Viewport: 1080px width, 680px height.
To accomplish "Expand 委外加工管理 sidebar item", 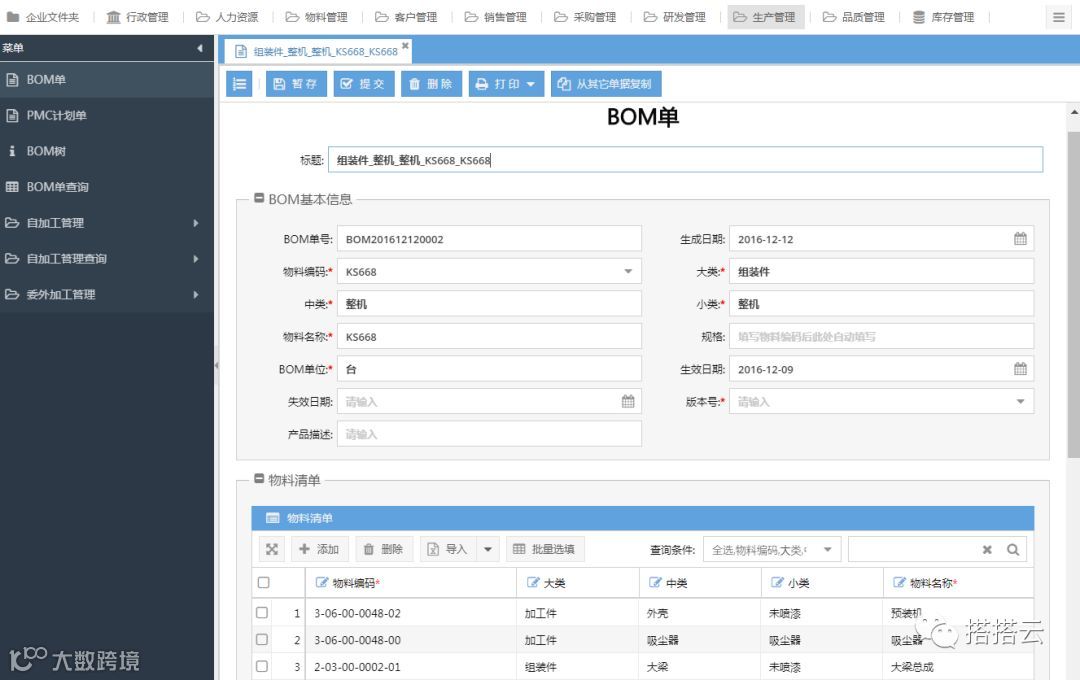I will tap(107, 295).
